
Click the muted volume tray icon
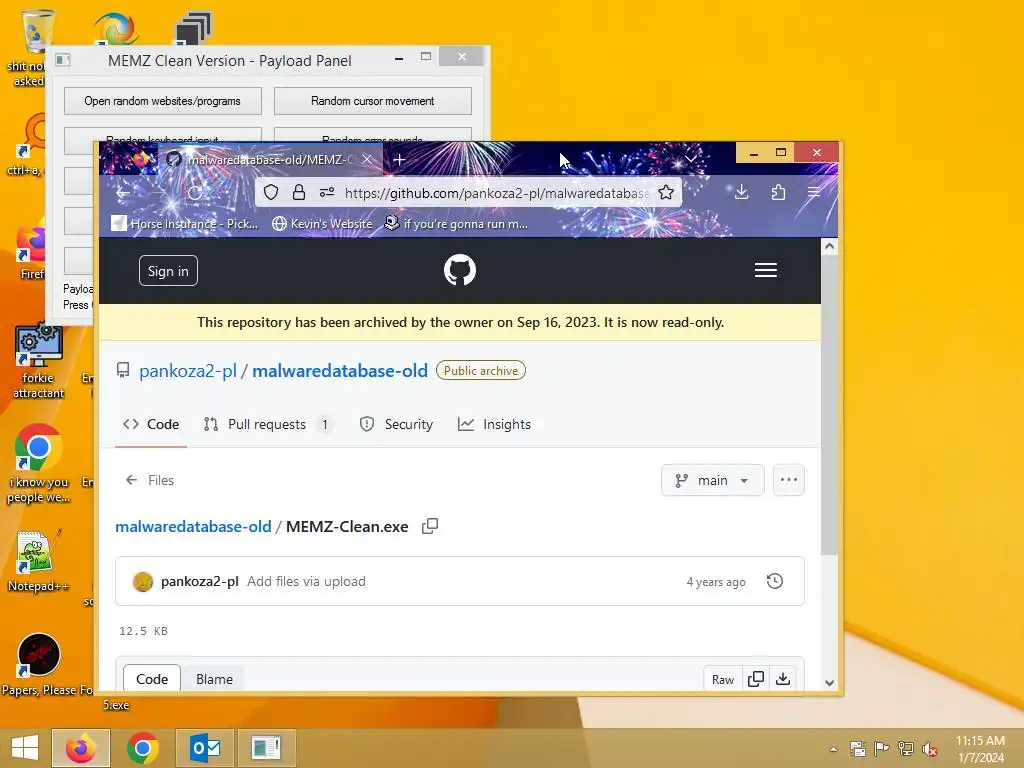(929, 749)
